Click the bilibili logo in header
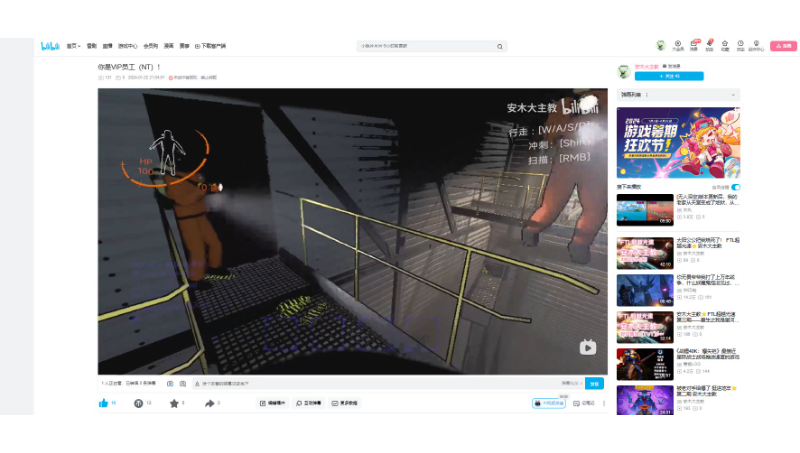Viewport: 800px width, 453px height. point(50,46)
